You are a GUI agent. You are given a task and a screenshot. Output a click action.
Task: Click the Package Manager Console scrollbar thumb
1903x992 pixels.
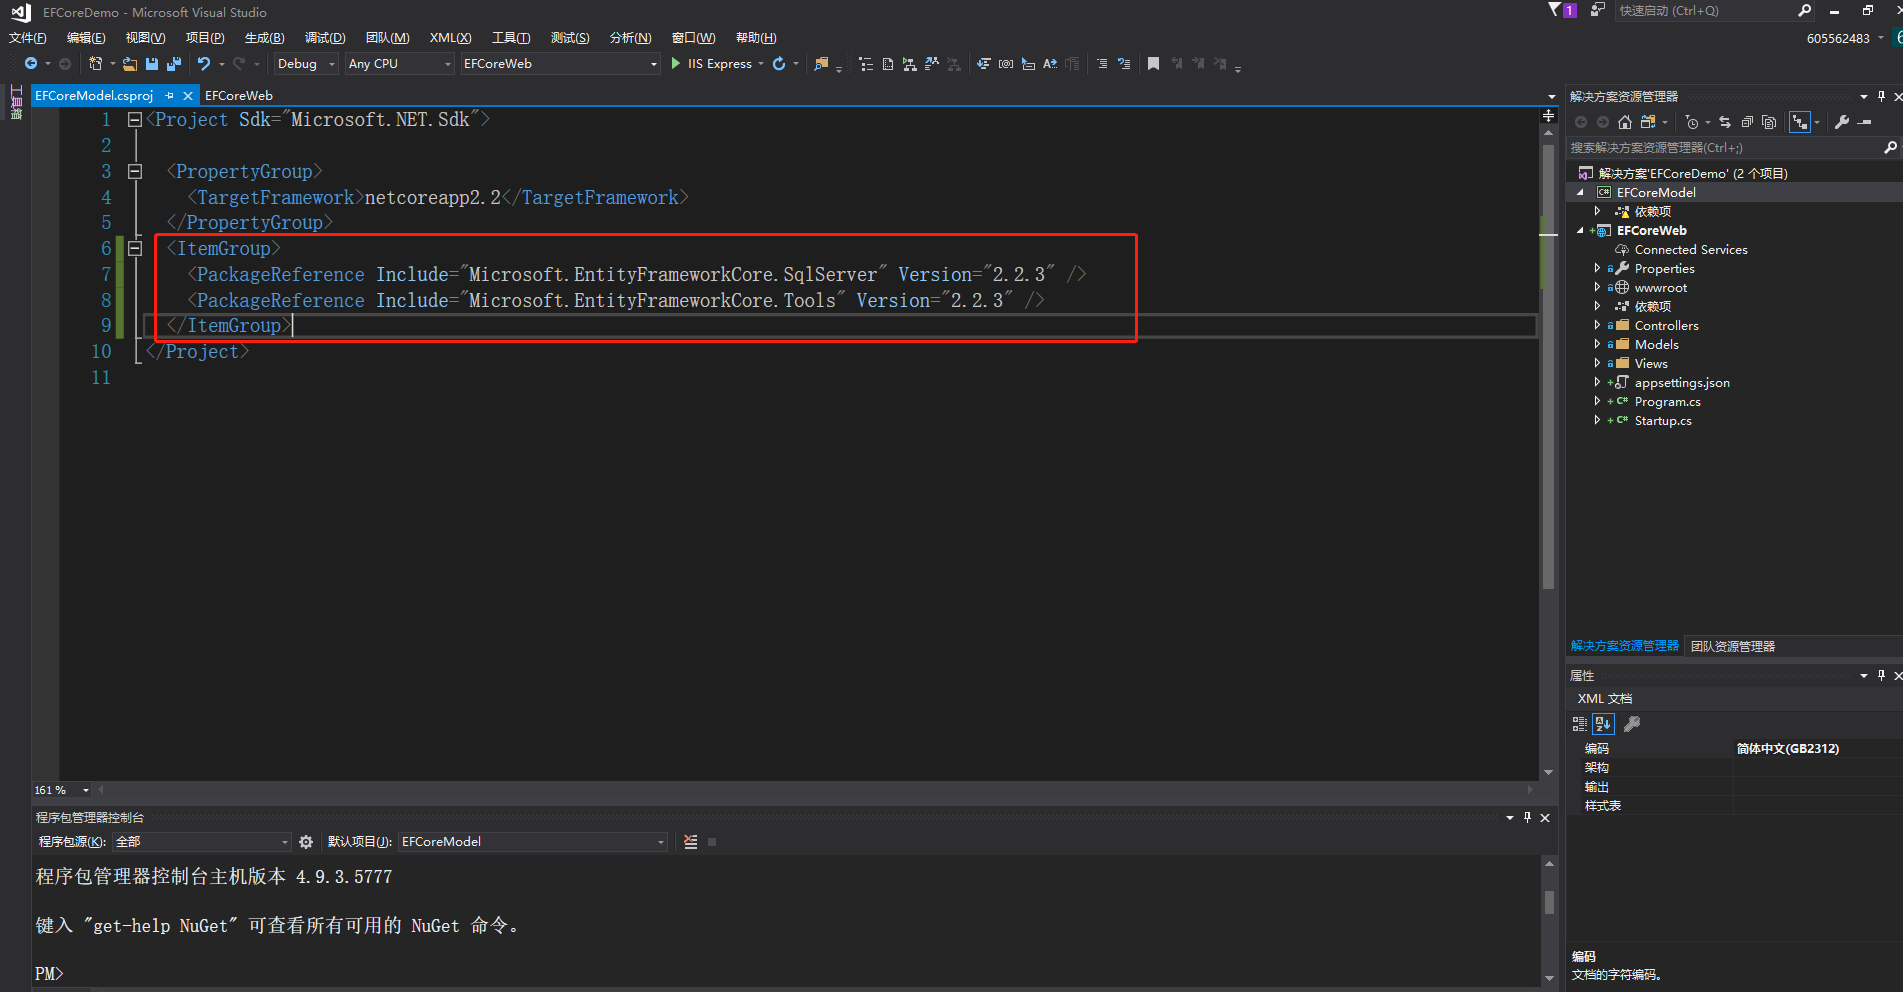[x=1549, y=902]
